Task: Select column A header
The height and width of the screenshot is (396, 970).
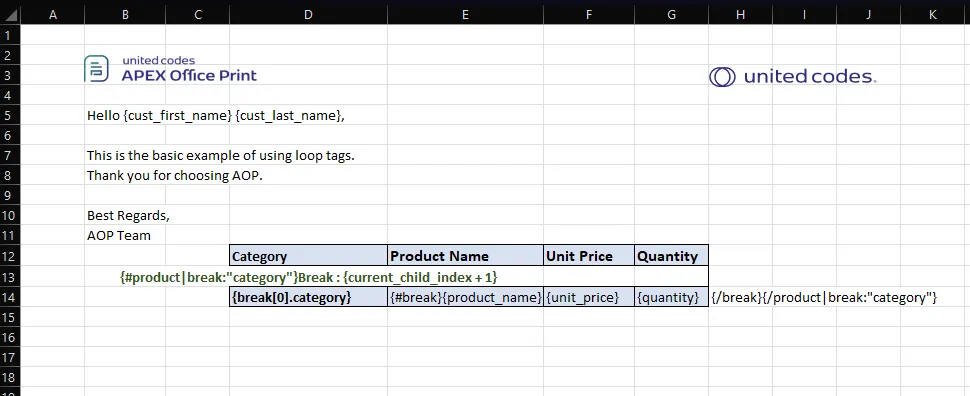Action: tap(53, 15)
